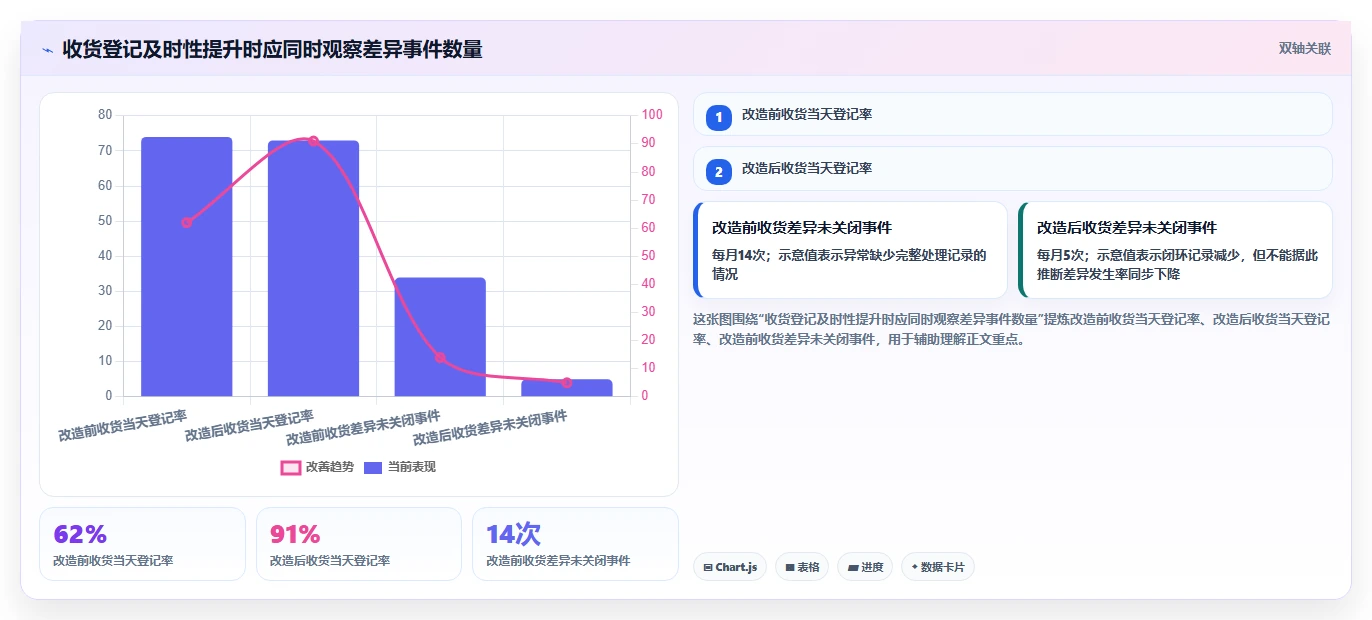
Task: Click the right axis value 100
Action: click(x=652, y=115)
